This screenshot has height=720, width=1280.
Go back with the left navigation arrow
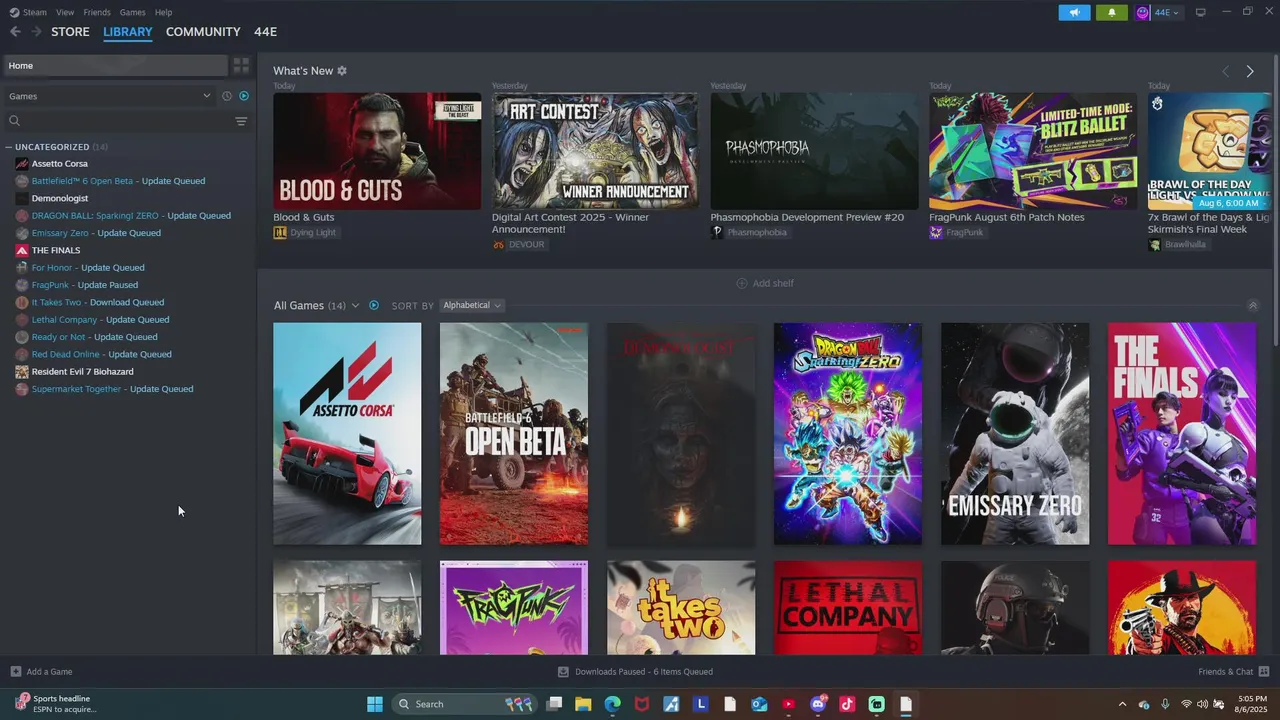click(15, 32)
